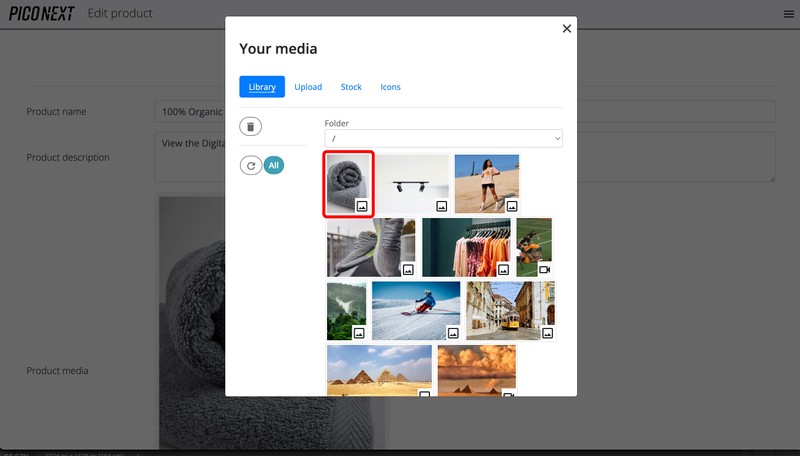This screenshot has width=800, height=456.
Task: Click video icon on guitar player thumbnail
Action: (545, 269)
